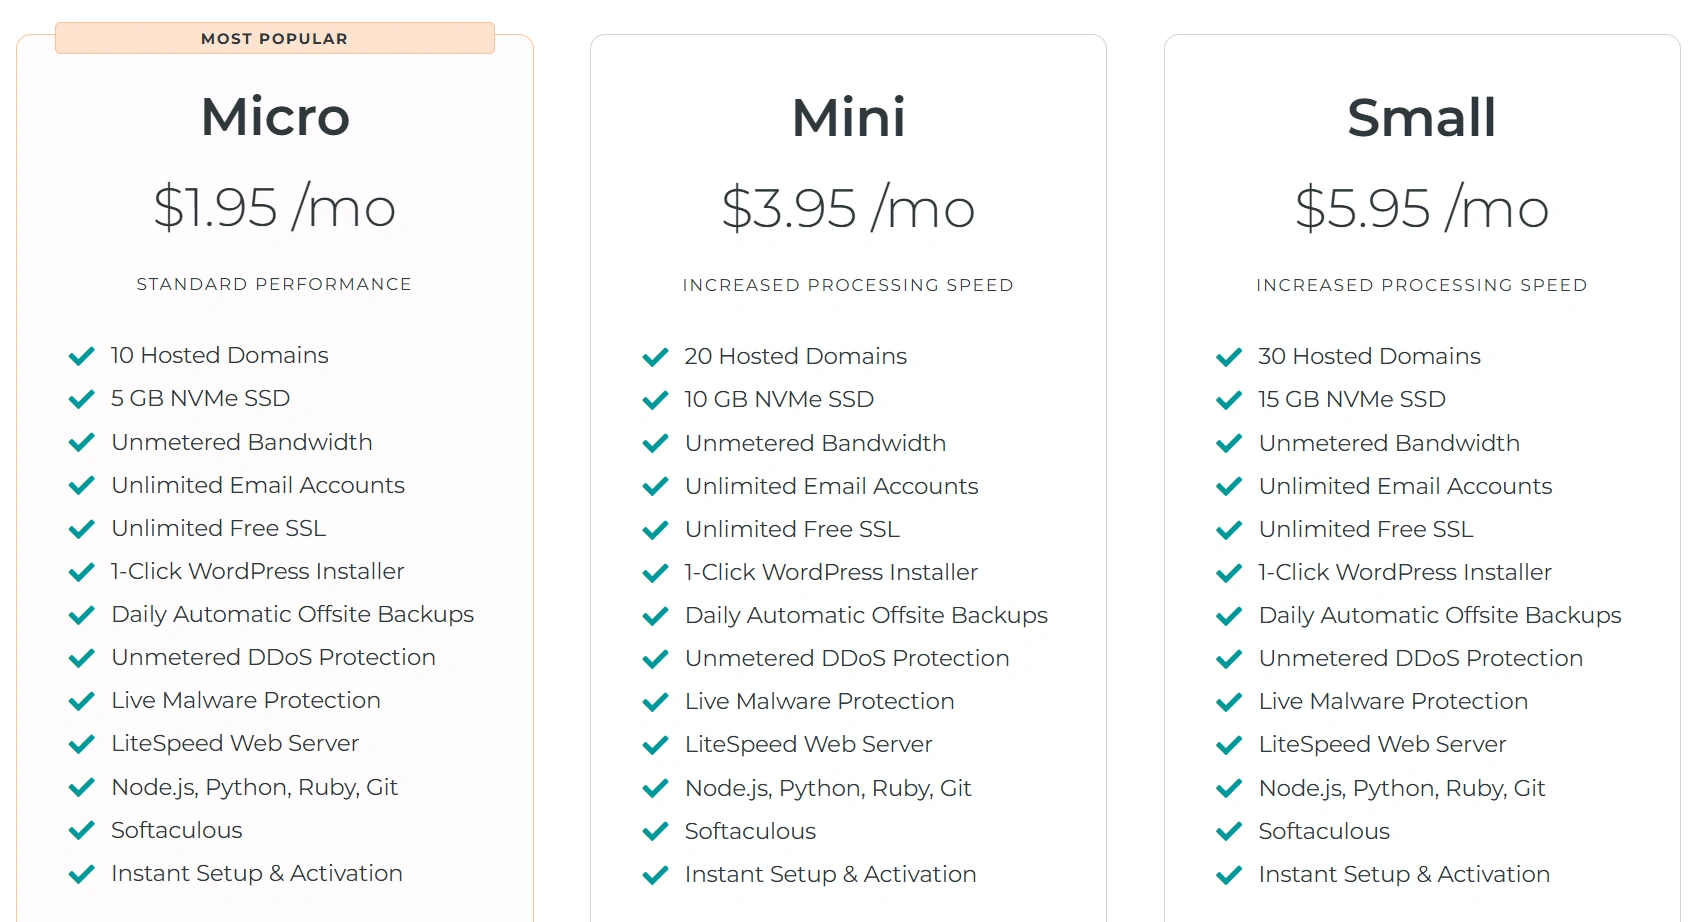Click the checkmark beside Micro's LiteSpeed Web Server
This screenshot has width=1695, height=922.
81,744
